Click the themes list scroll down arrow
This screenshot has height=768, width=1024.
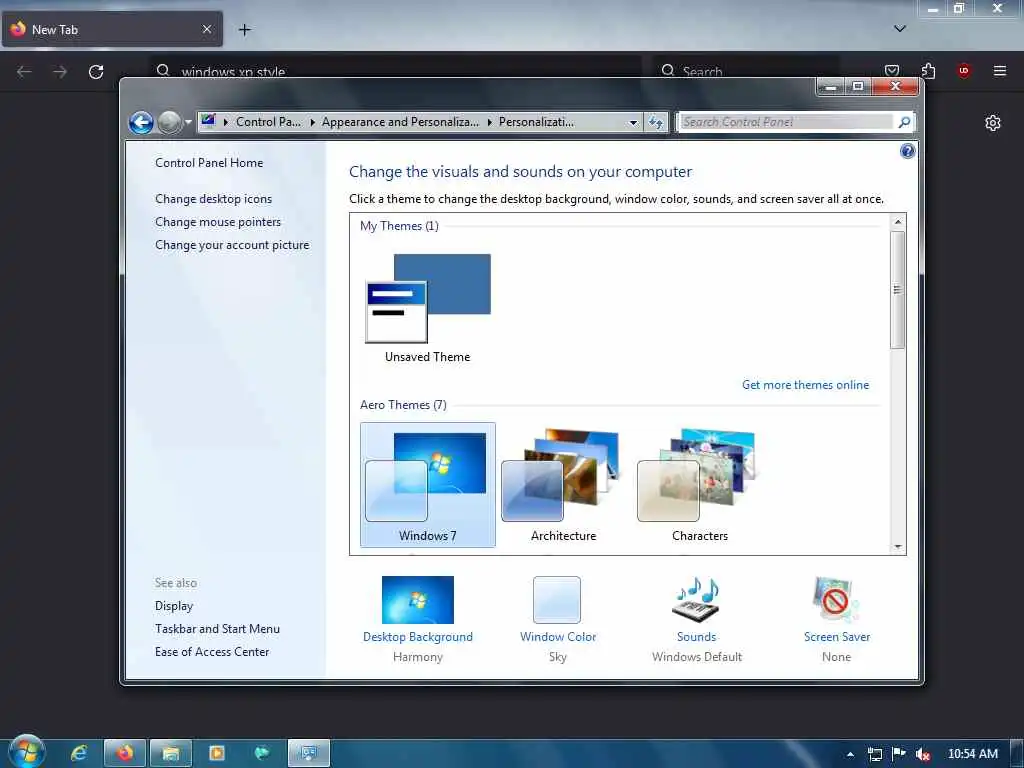(x=898, y=547)
